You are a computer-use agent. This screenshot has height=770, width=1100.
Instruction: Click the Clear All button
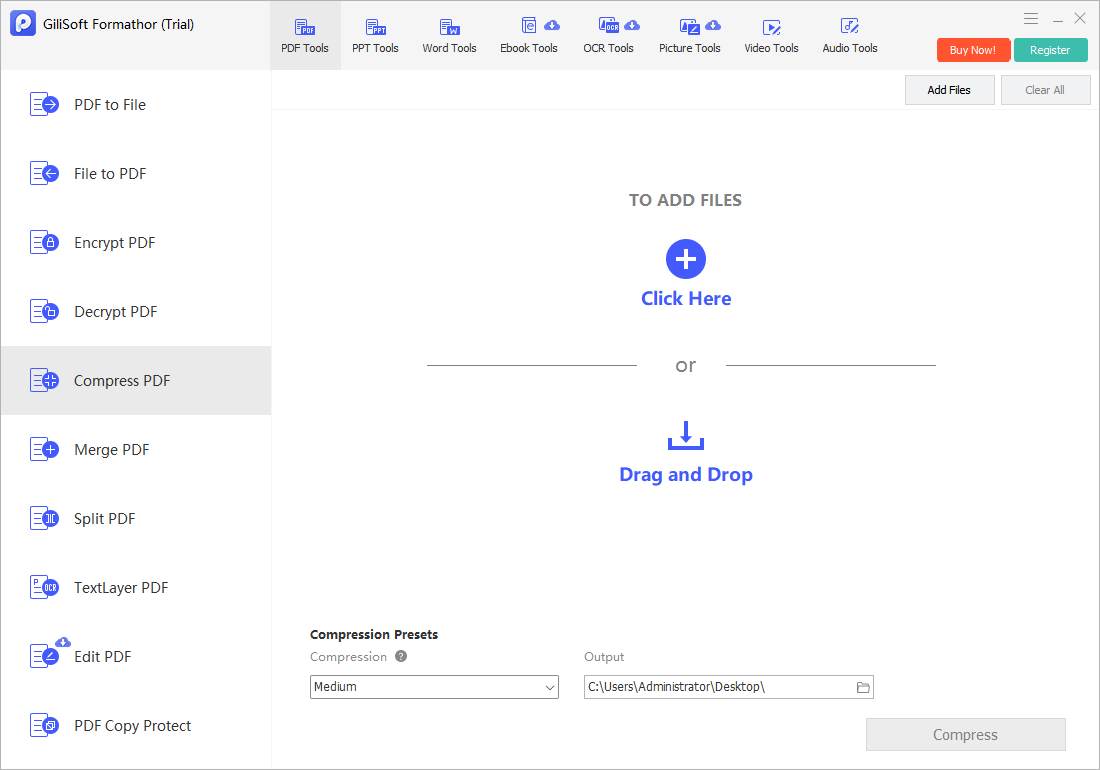(1045, 90)
